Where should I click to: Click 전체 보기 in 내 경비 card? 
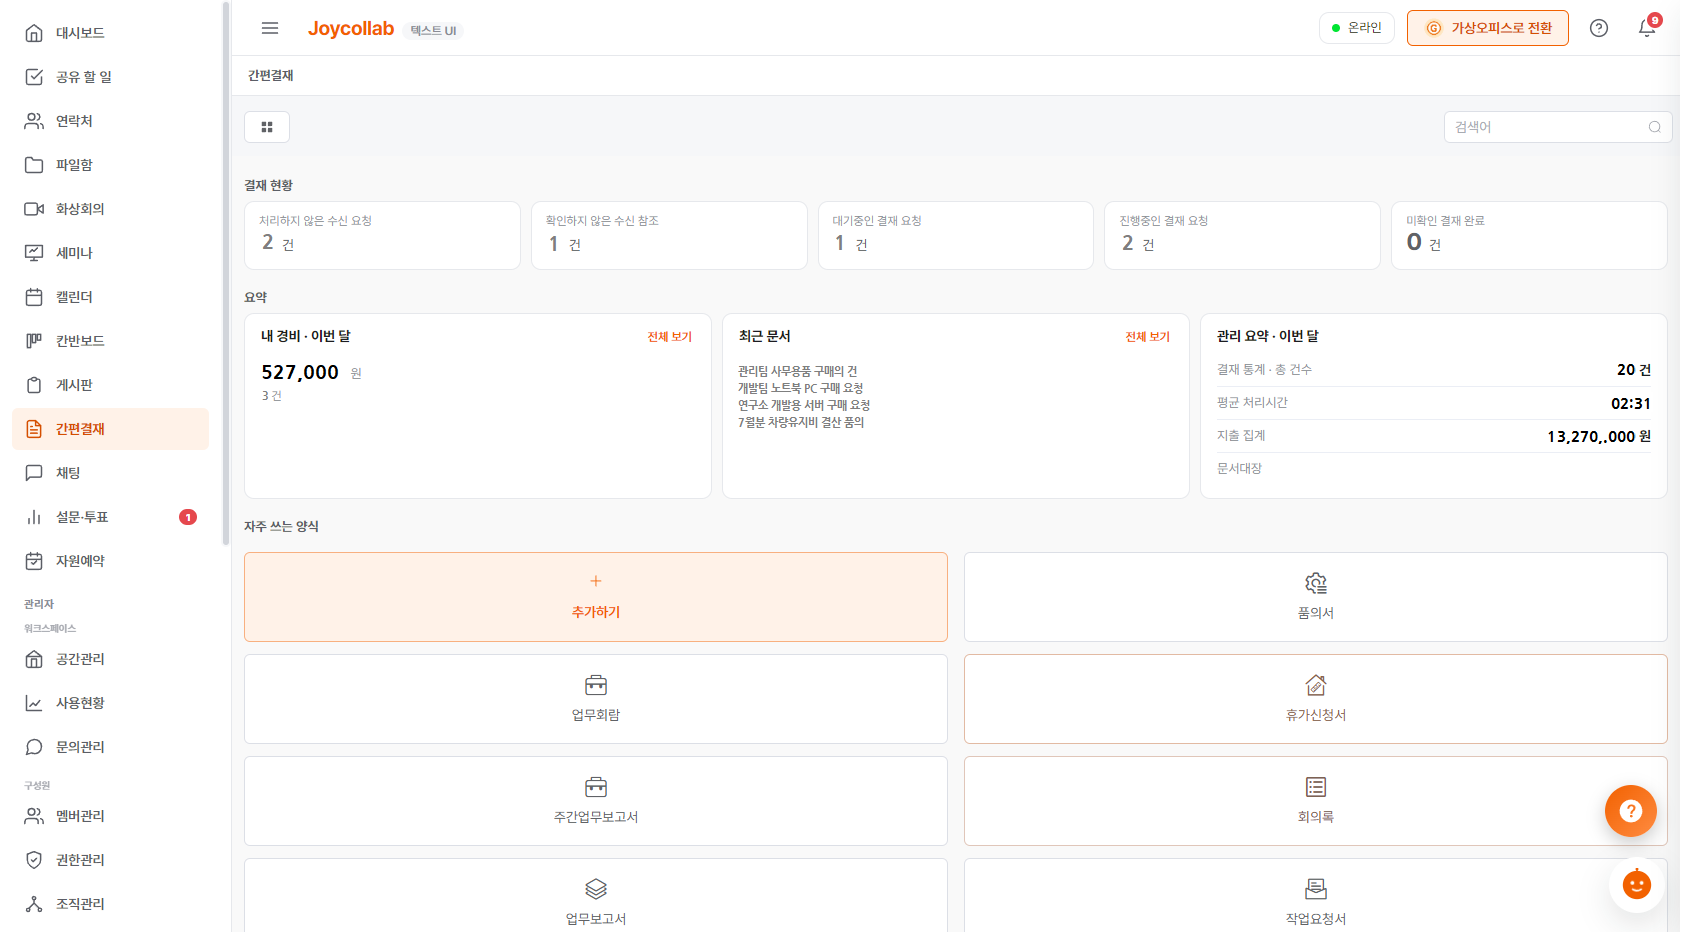coord(670,337)
